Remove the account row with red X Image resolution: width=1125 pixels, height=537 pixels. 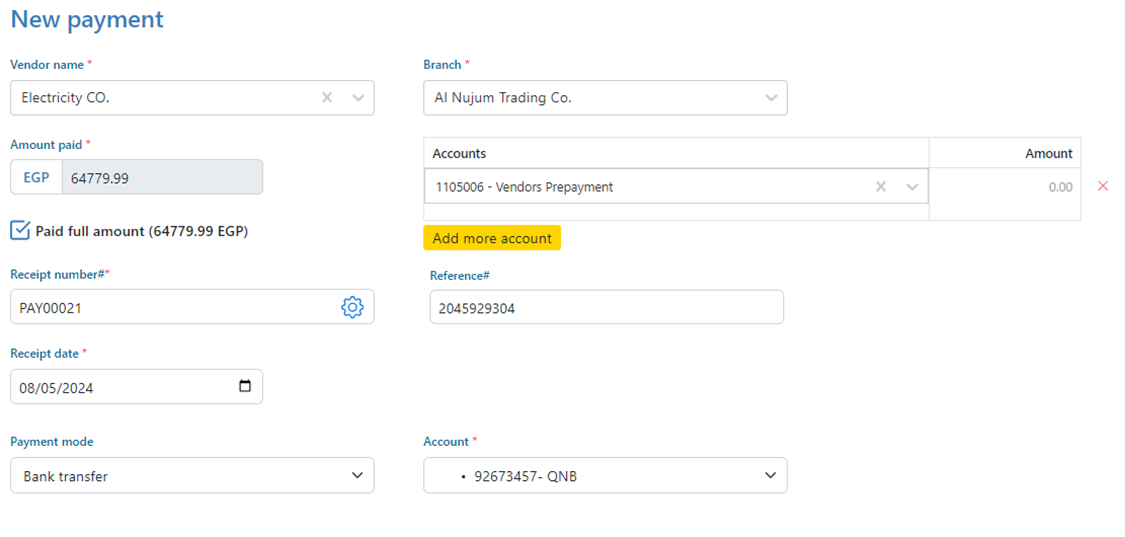tap(1103, 186)
